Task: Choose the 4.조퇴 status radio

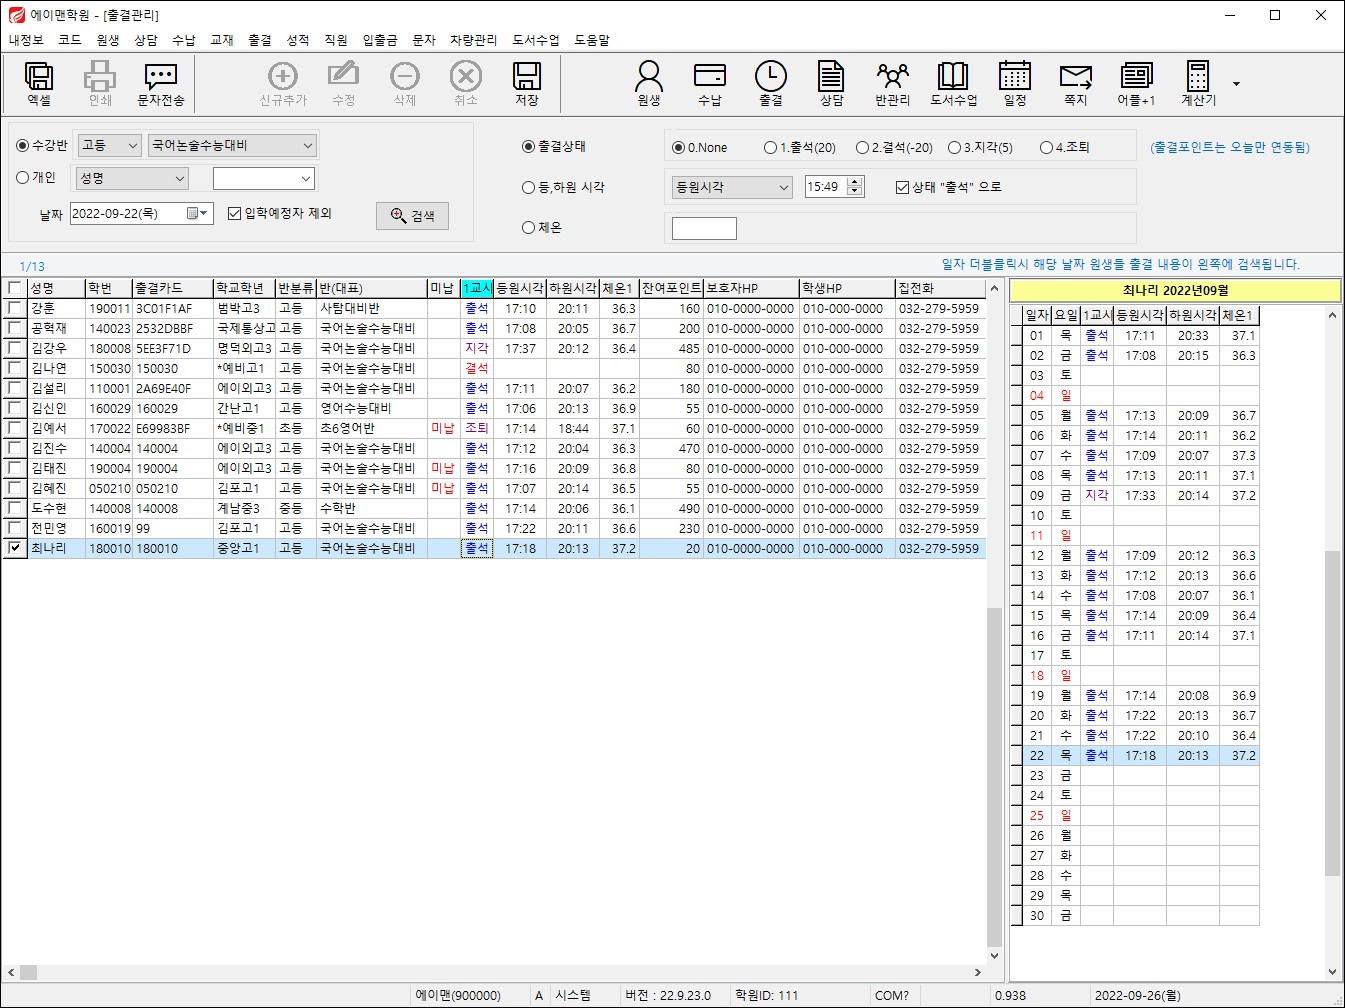Action: 1046,148
